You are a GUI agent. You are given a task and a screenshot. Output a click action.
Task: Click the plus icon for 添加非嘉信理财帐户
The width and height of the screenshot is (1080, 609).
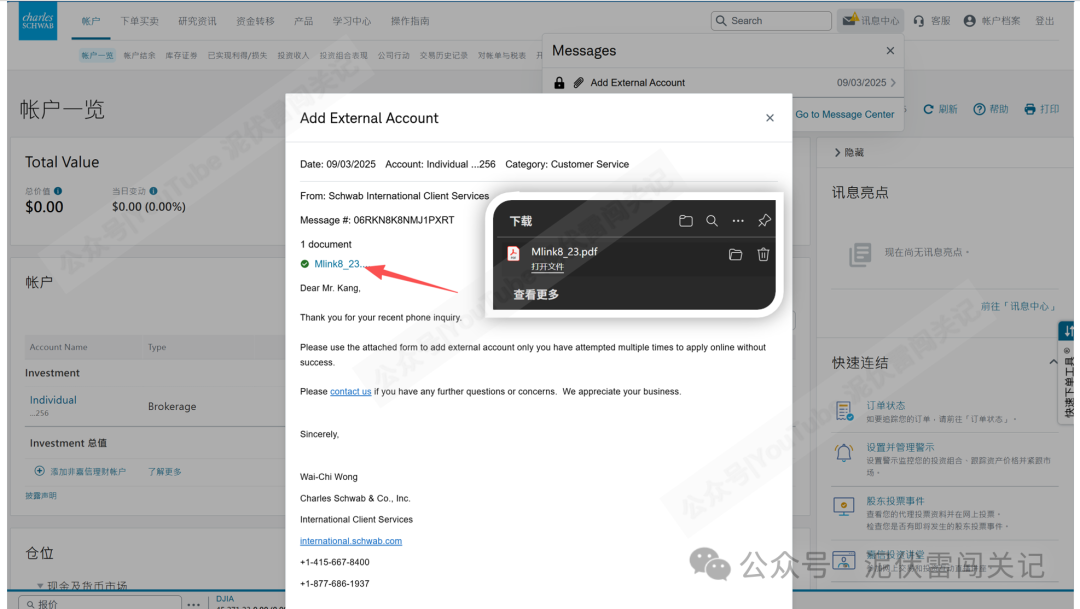point(39,471)
